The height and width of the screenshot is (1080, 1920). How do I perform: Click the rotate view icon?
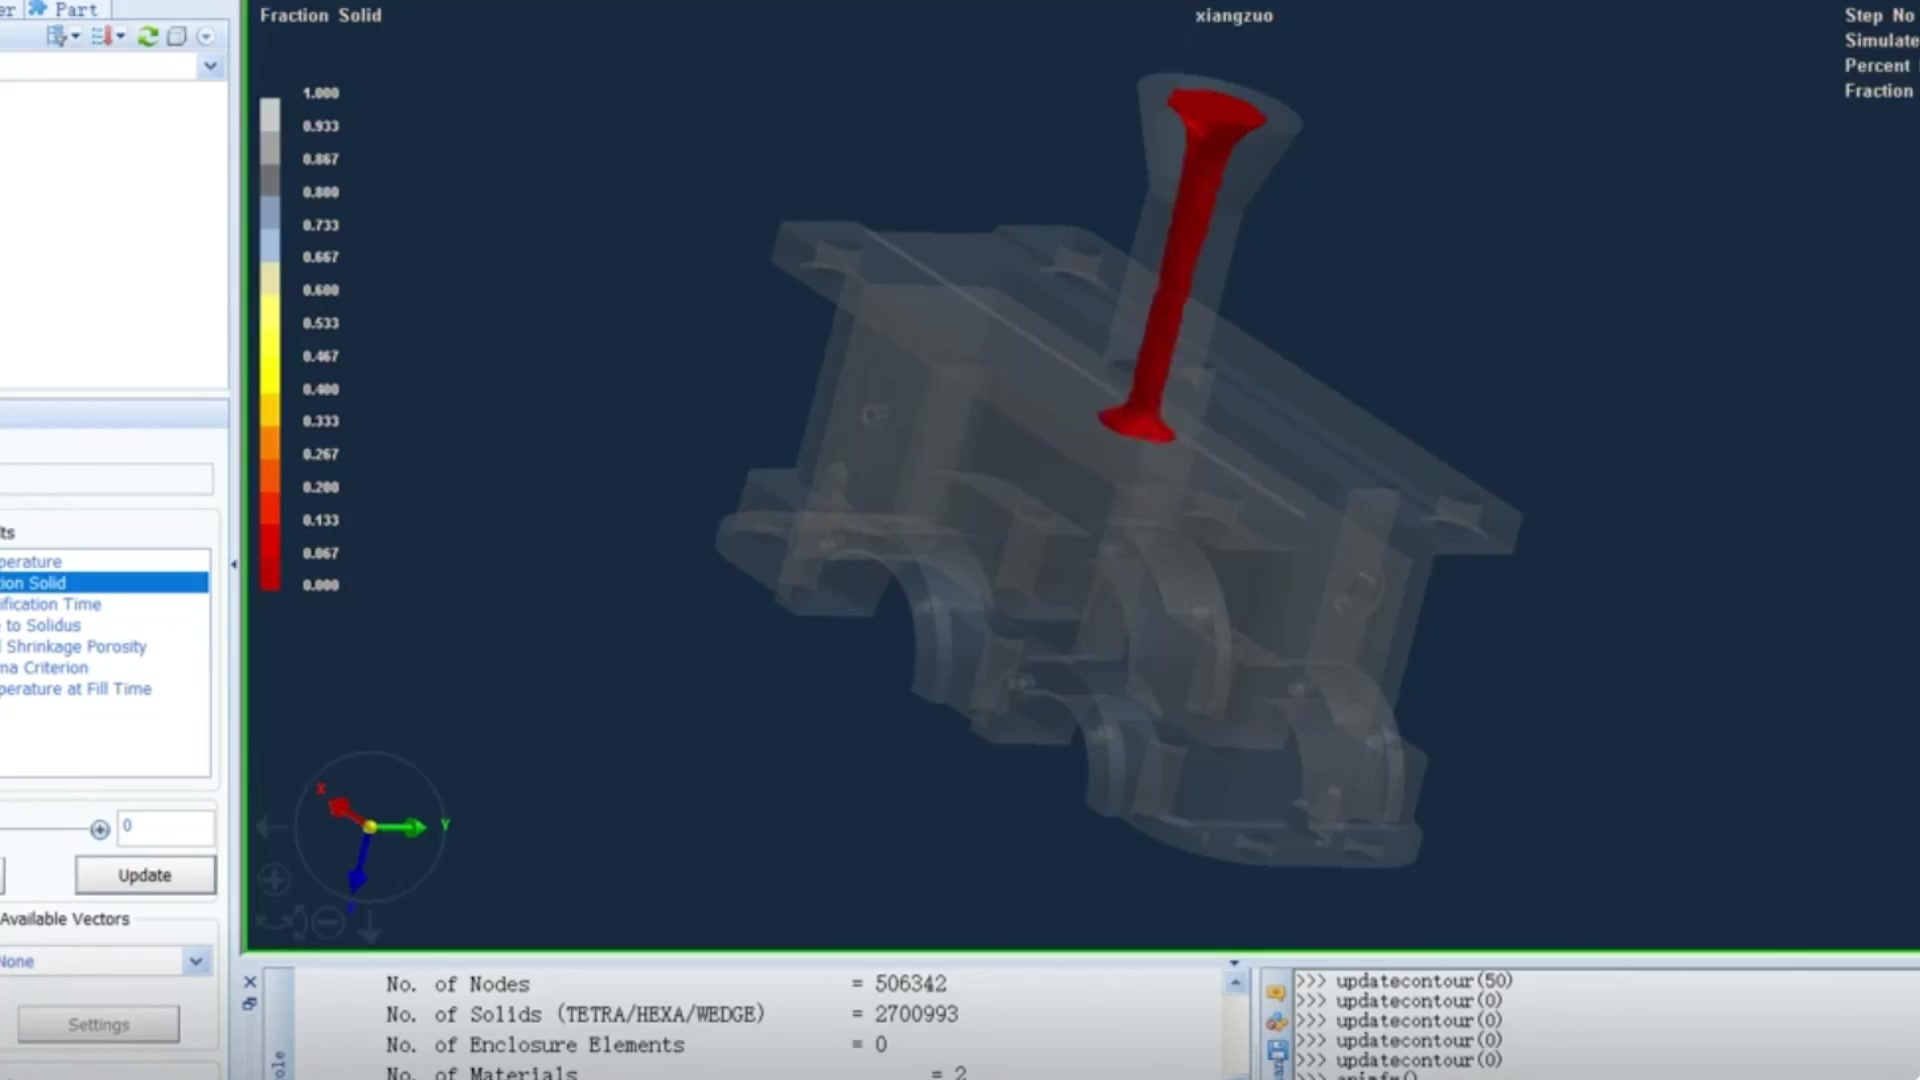(283, 921)
